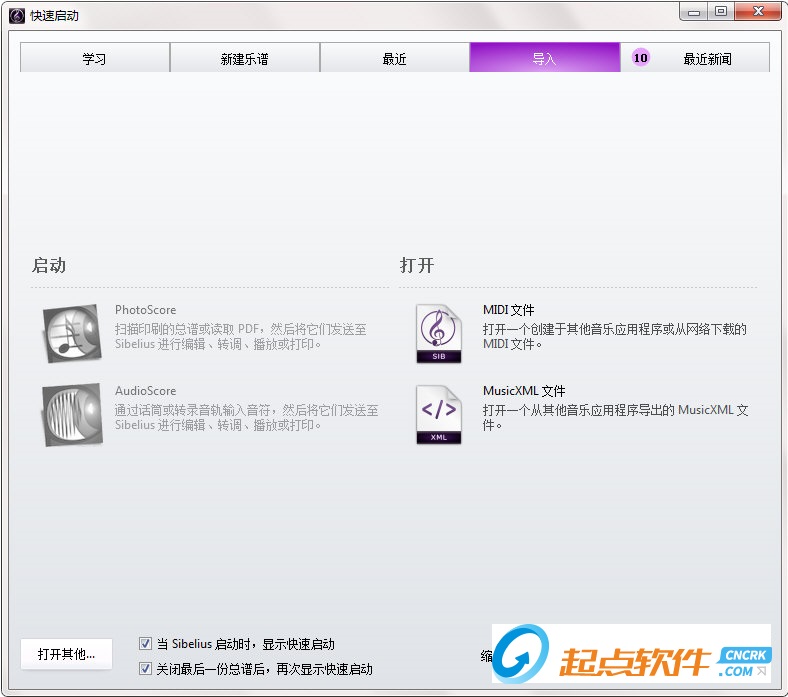Switch to the 学习 tab
788x697 pixels.
coord(94,58)
